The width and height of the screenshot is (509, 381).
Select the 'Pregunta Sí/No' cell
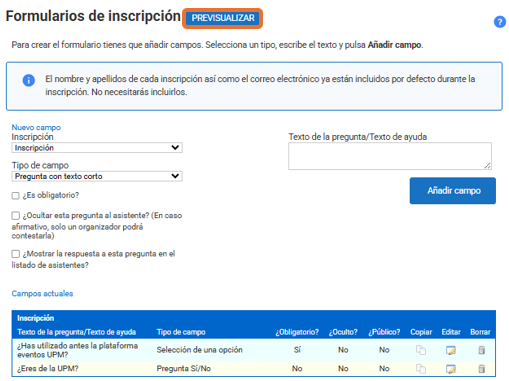pyautogui.click(x=184, y=368)
